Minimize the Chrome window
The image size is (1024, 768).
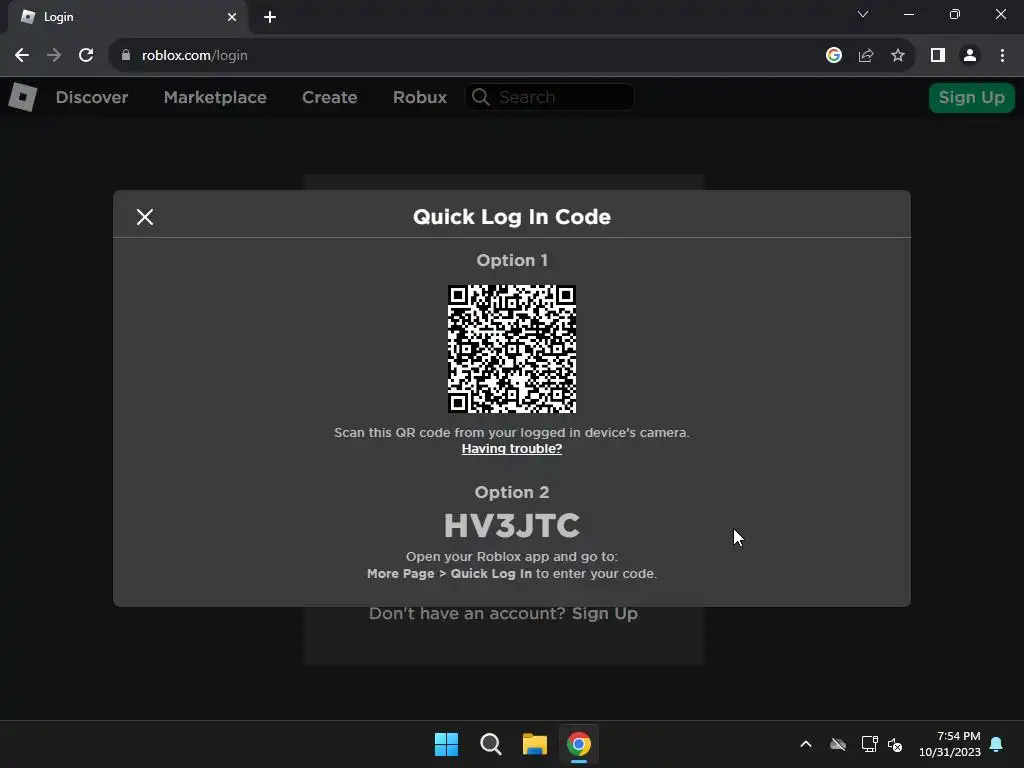[909, 14]
